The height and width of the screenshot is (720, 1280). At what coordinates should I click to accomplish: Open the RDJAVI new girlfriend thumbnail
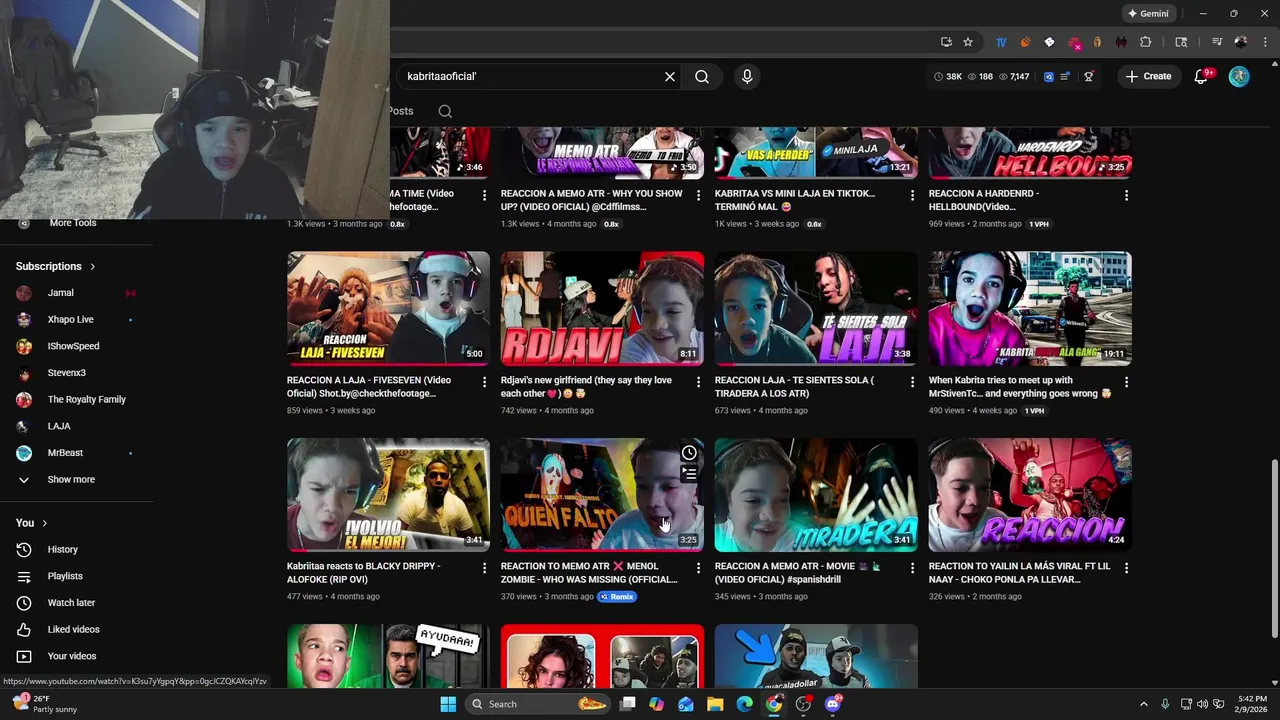point(602,308)
